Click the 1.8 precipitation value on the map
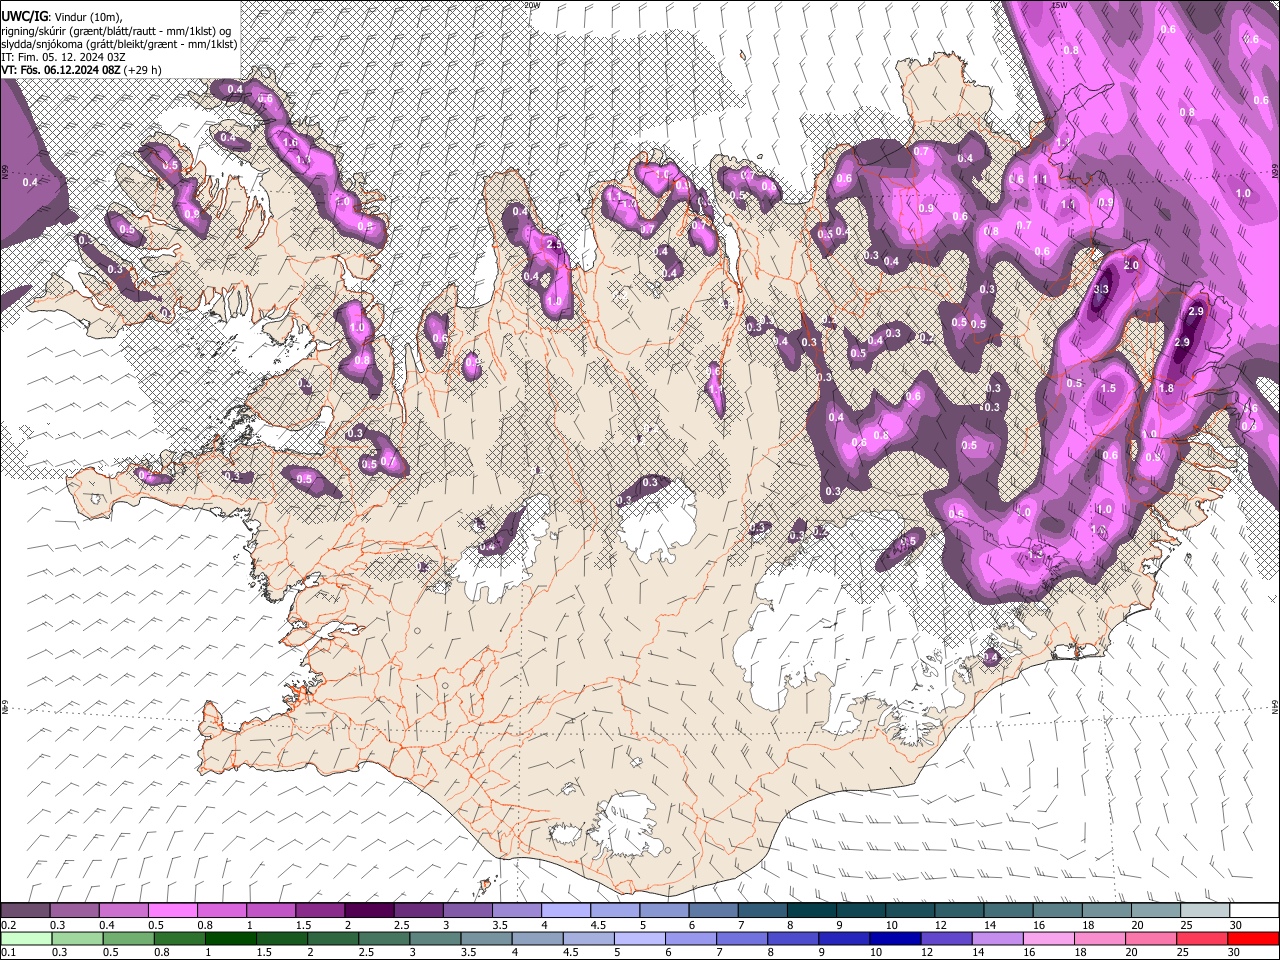1280x960 pixels. (x=1166, y=388)
